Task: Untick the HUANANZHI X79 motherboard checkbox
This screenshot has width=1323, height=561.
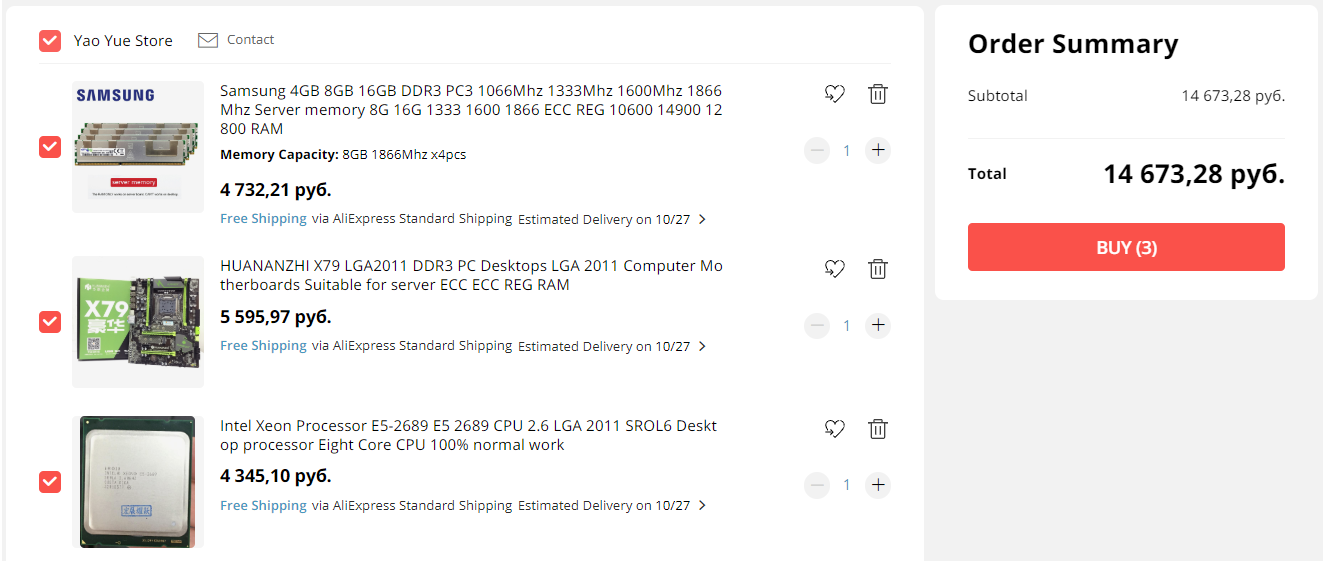Action: tap(50, 322)
